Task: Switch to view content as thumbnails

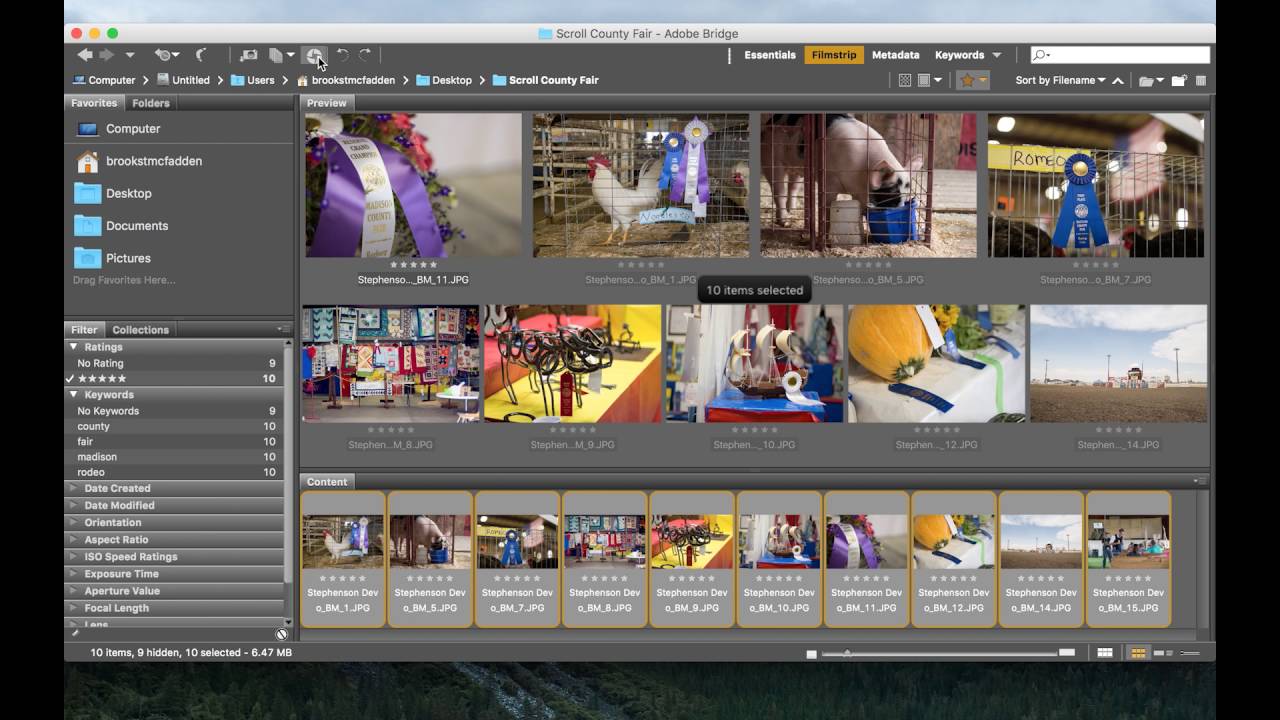Action: [x=1138, y=653]
